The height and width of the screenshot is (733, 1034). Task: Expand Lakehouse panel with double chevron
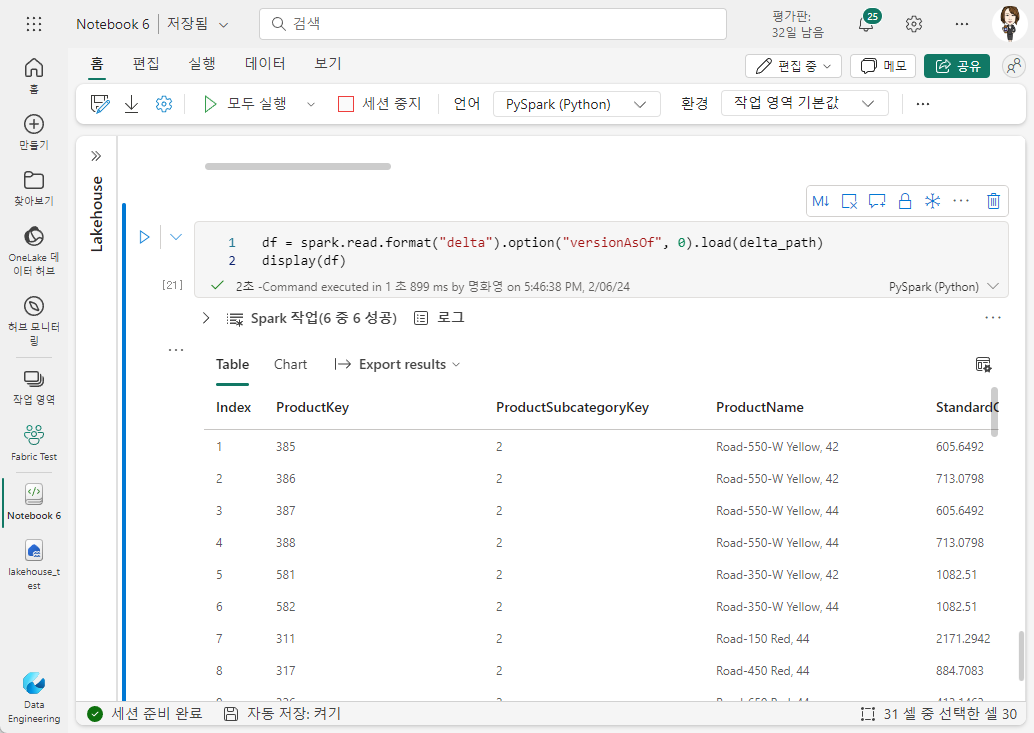tap(96, 156)
